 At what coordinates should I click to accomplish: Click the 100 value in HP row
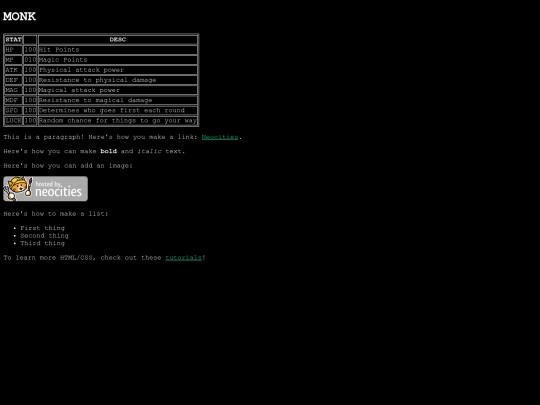click(30, 50)
